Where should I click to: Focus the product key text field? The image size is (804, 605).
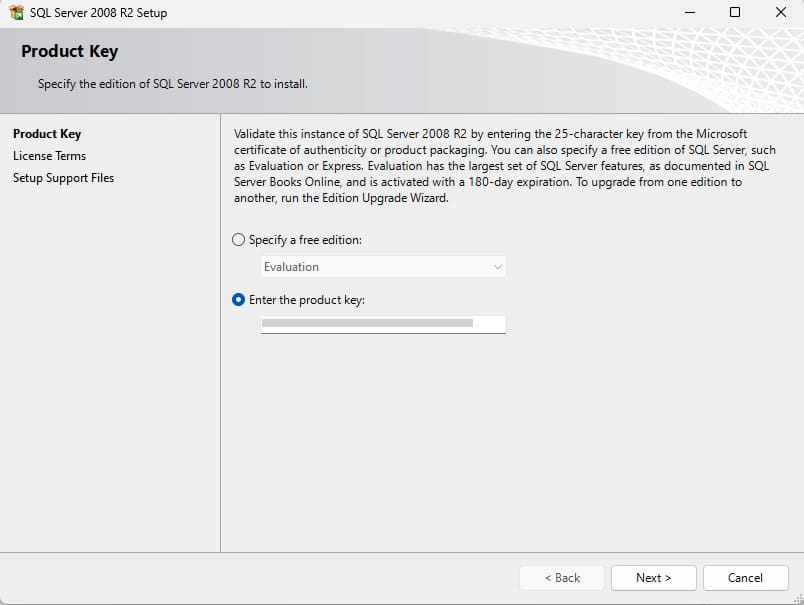(x=383, y=324)
